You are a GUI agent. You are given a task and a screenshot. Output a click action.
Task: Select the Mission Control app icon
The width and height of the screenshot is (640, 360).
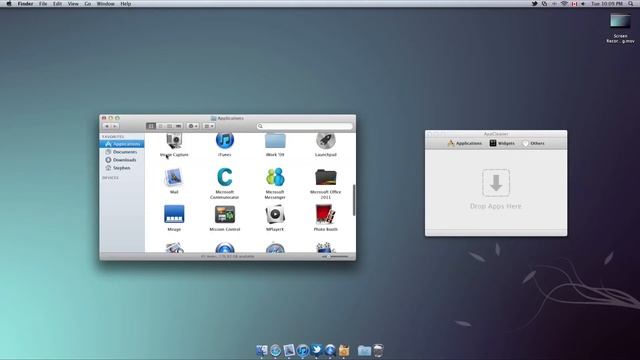pos(224,214)
